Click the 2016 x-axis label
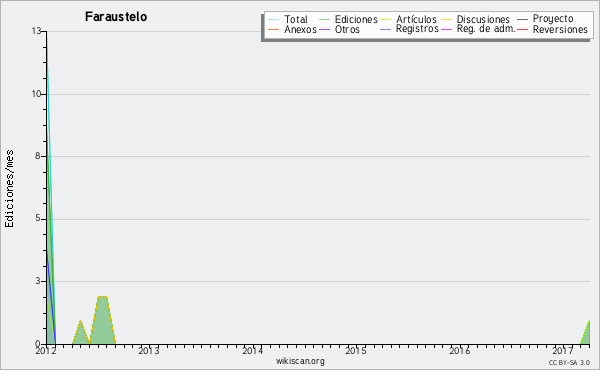 coord(460,350)
